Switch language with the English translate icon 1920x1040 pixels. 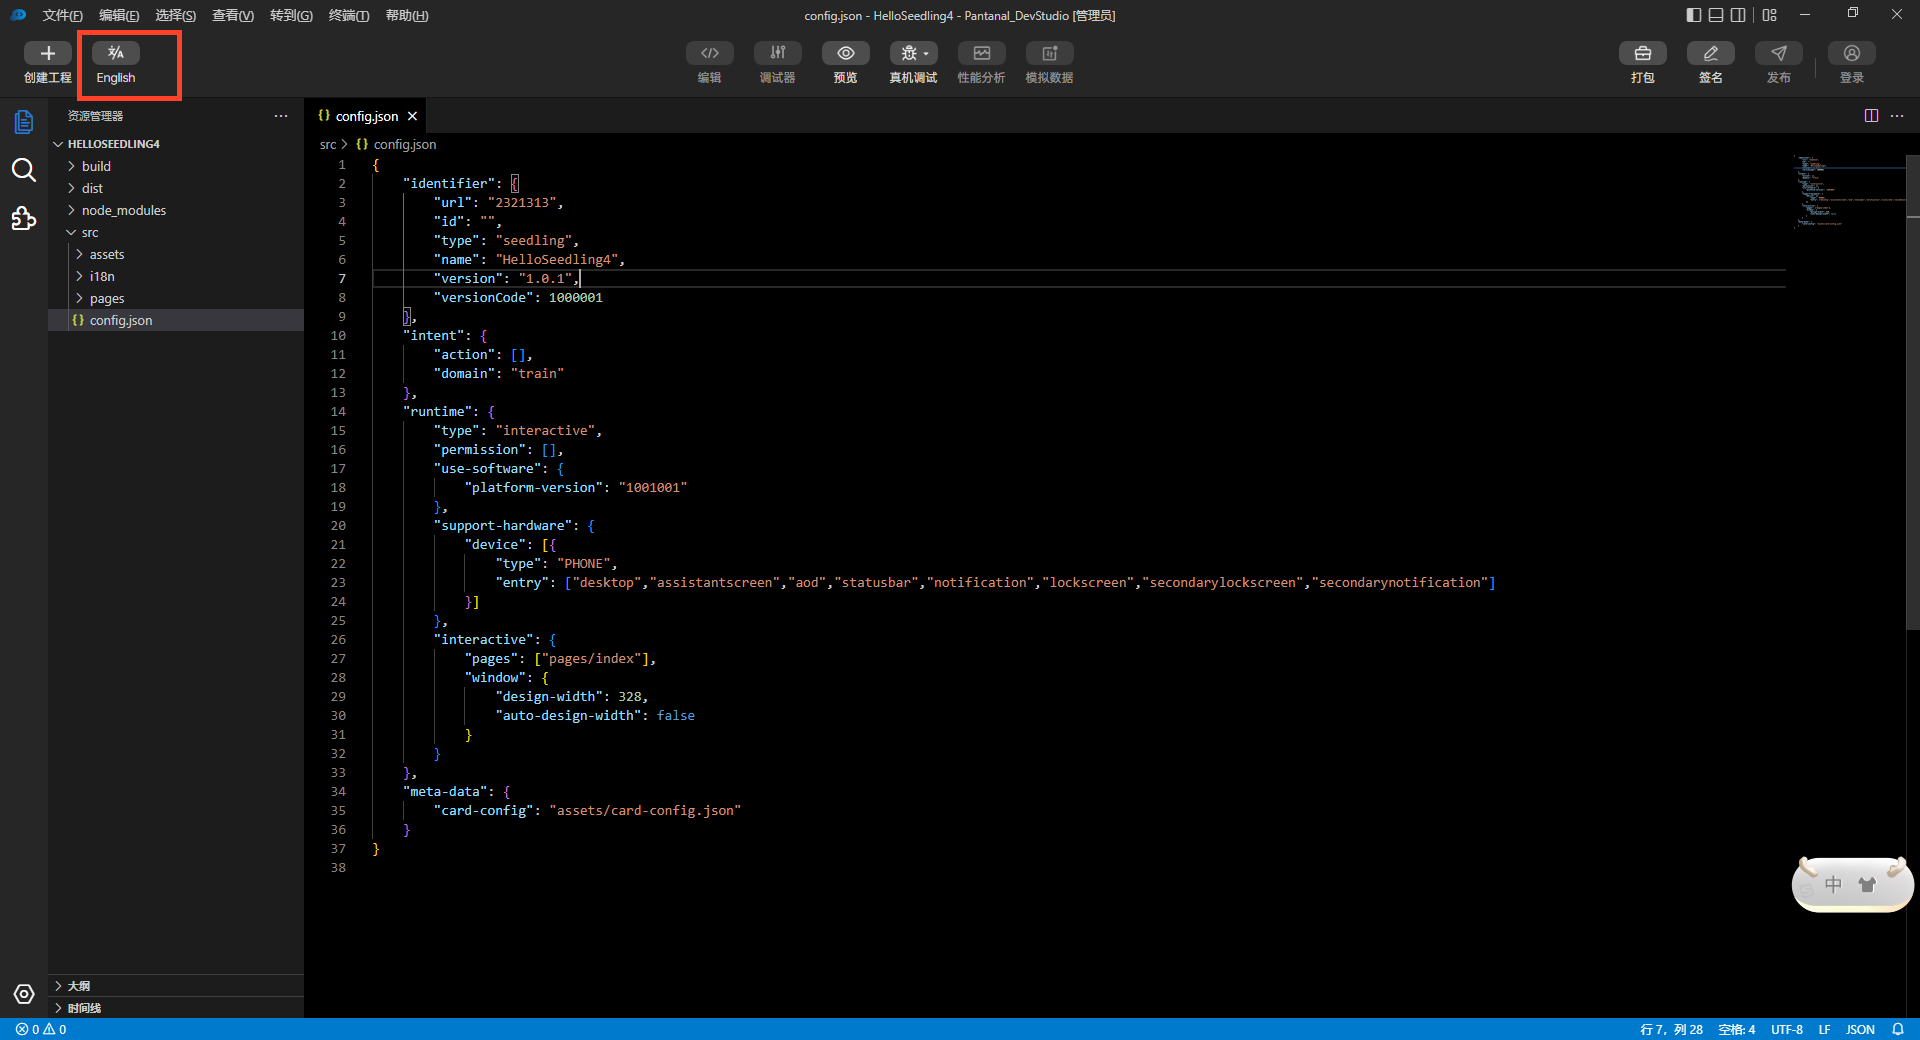point(116,53)
